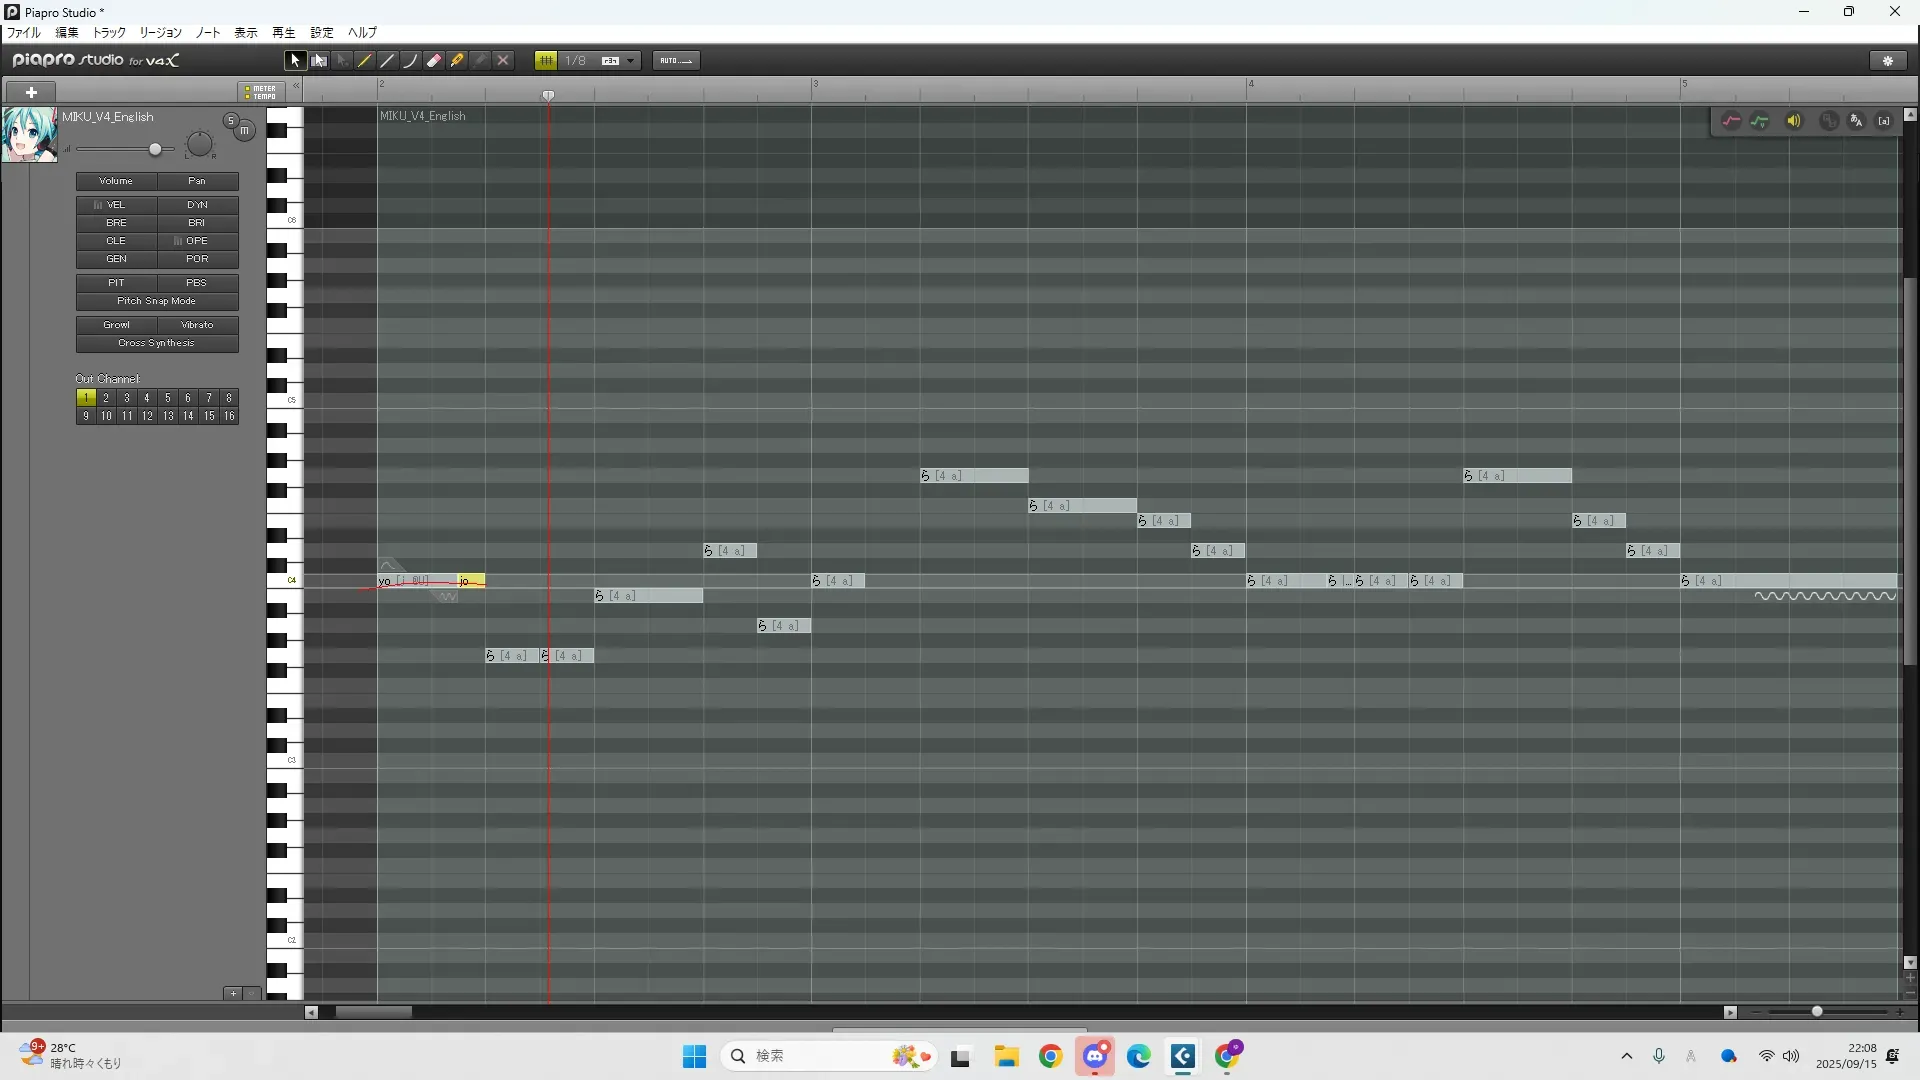Select output channel 5
1920x1080 pixels.
point(168,398)
